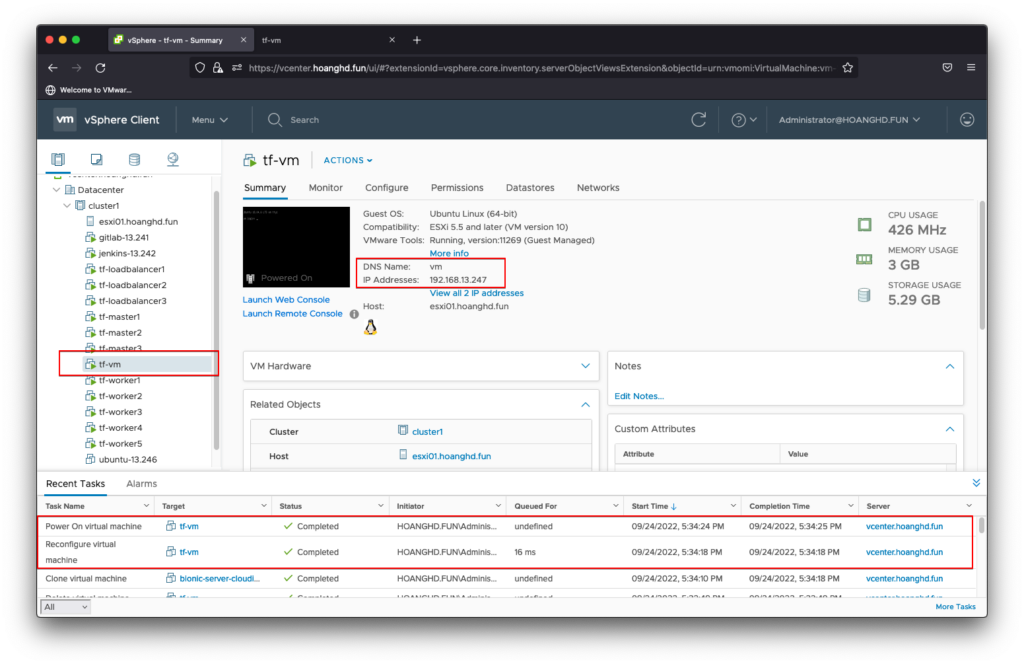Open a new browser tab

click(417, 40)
